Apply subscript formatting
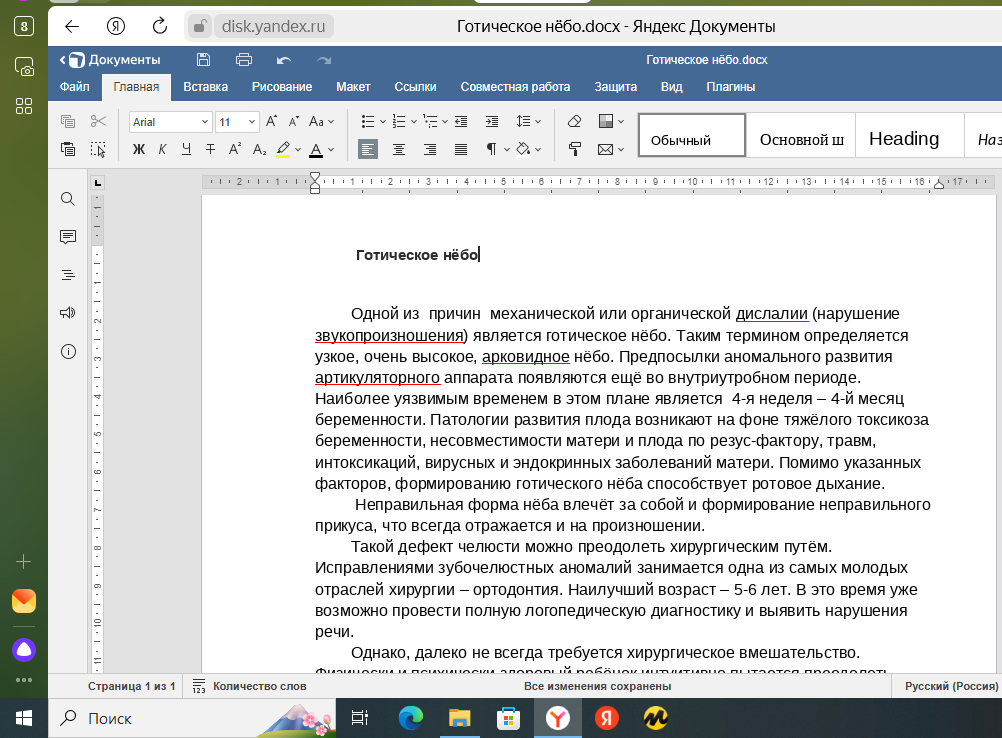Image resolution: width=1002 pixels, height=738 pixels. coord(259,149)
